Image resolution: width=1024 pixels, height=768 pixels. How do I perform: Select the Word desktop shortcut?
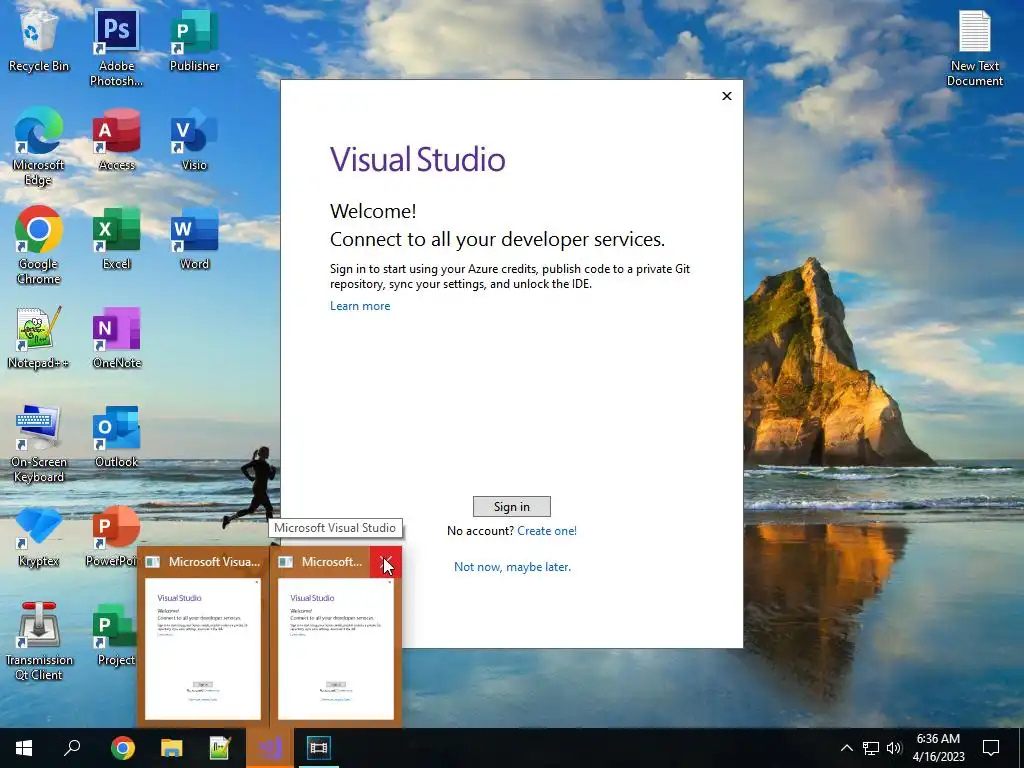[194, 239]
